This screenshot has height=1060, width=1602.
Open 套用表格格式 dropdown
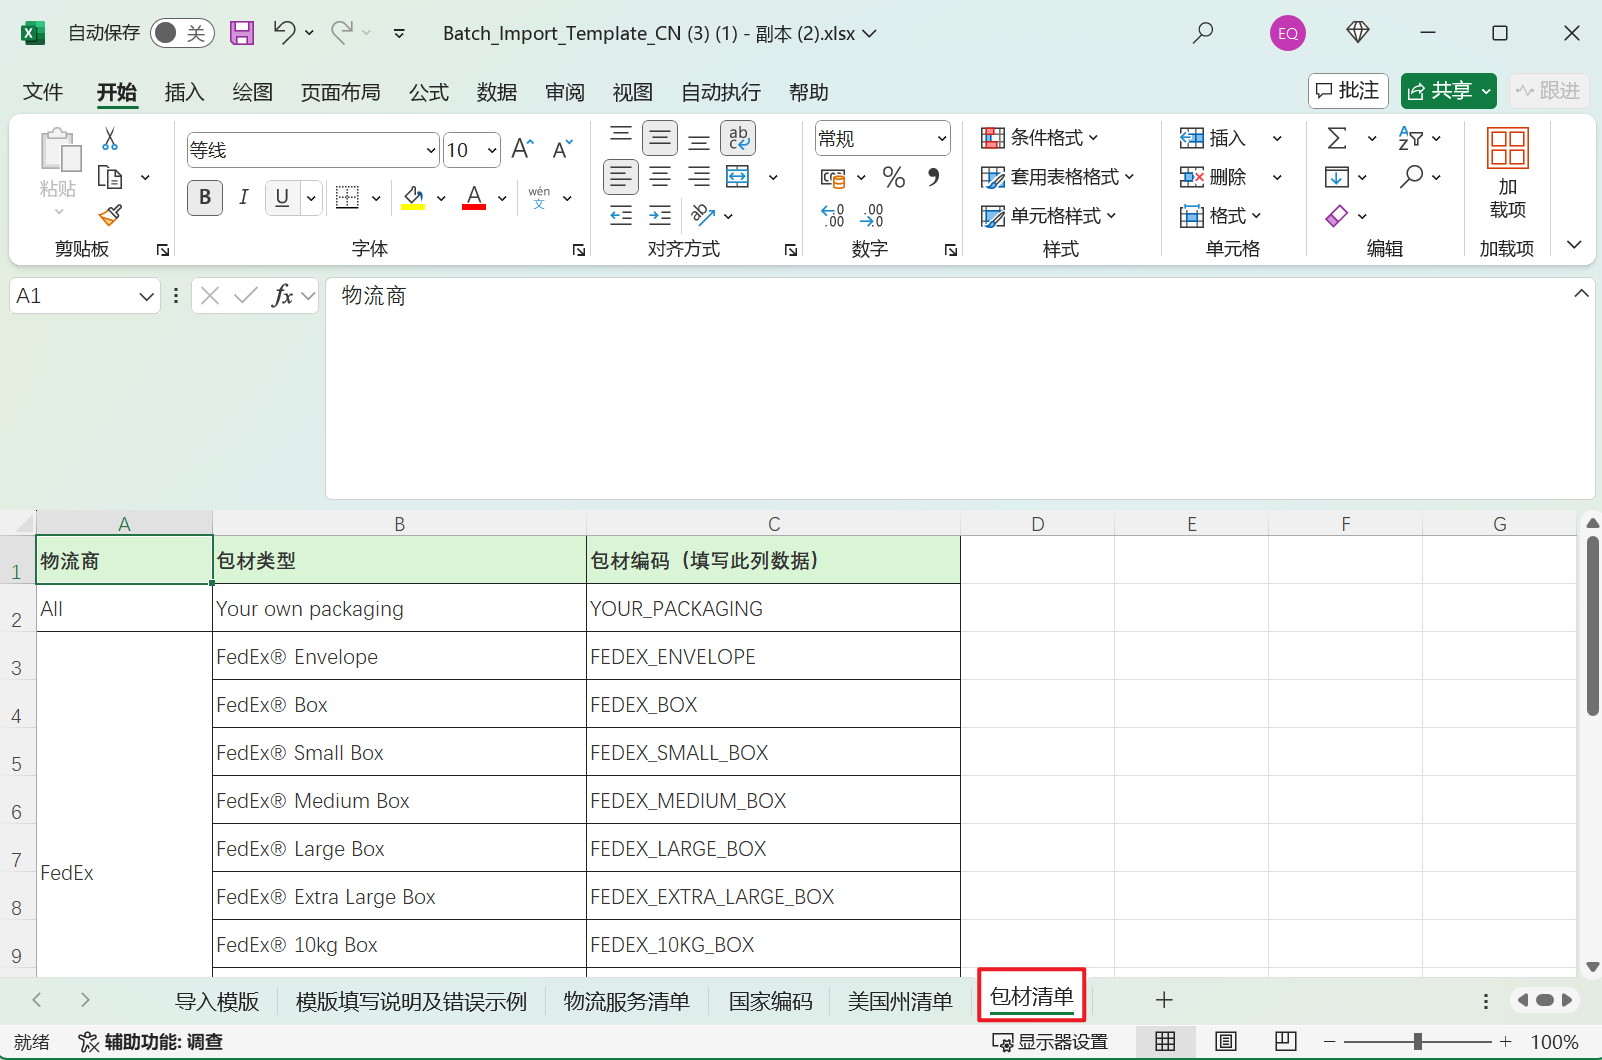(1058, 177)
